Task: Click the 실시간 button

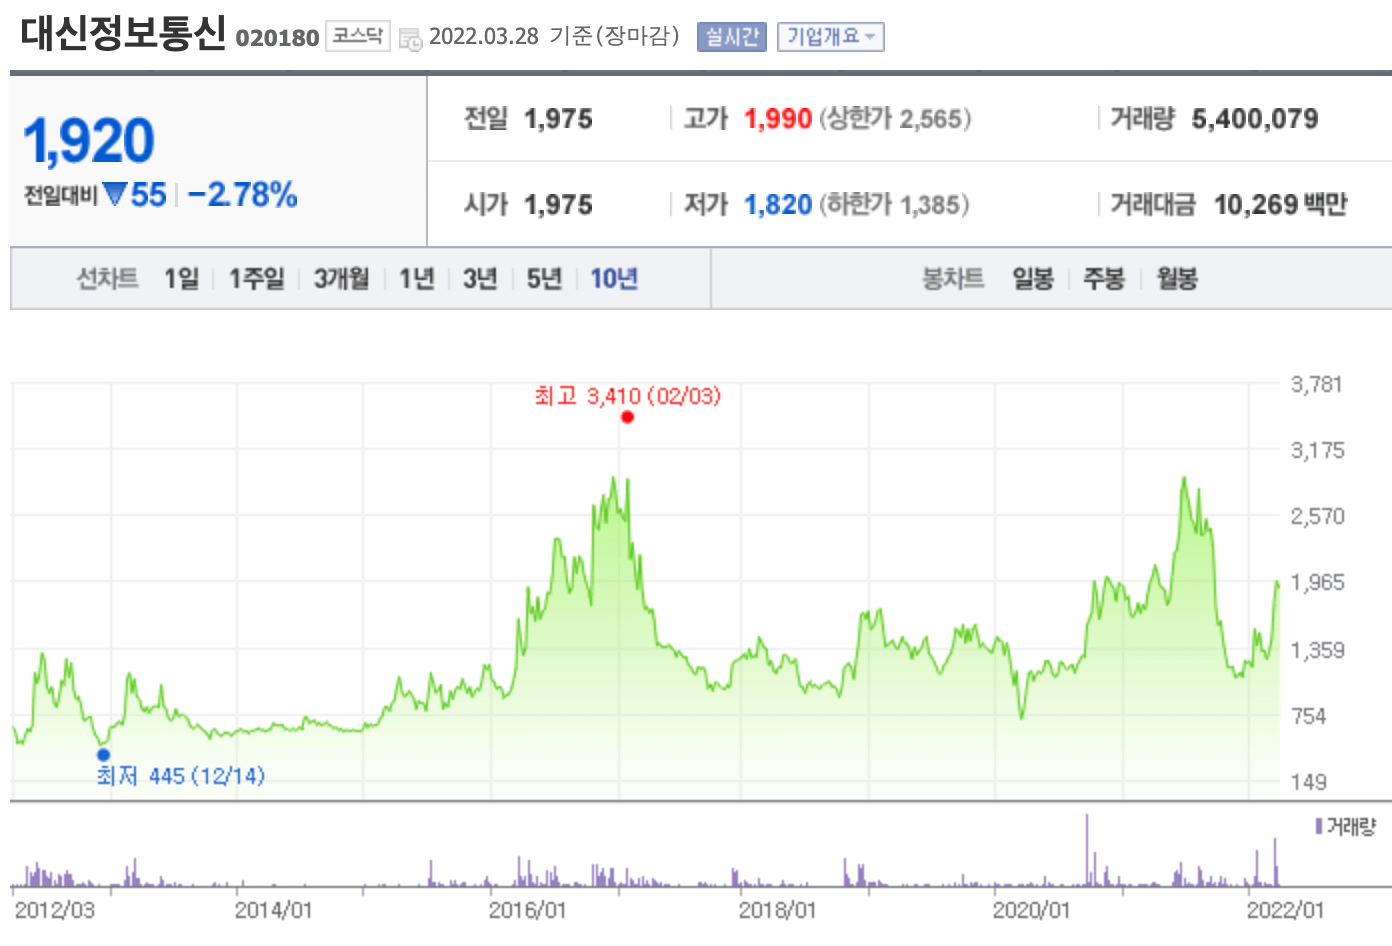Action: tap(732, 37)
